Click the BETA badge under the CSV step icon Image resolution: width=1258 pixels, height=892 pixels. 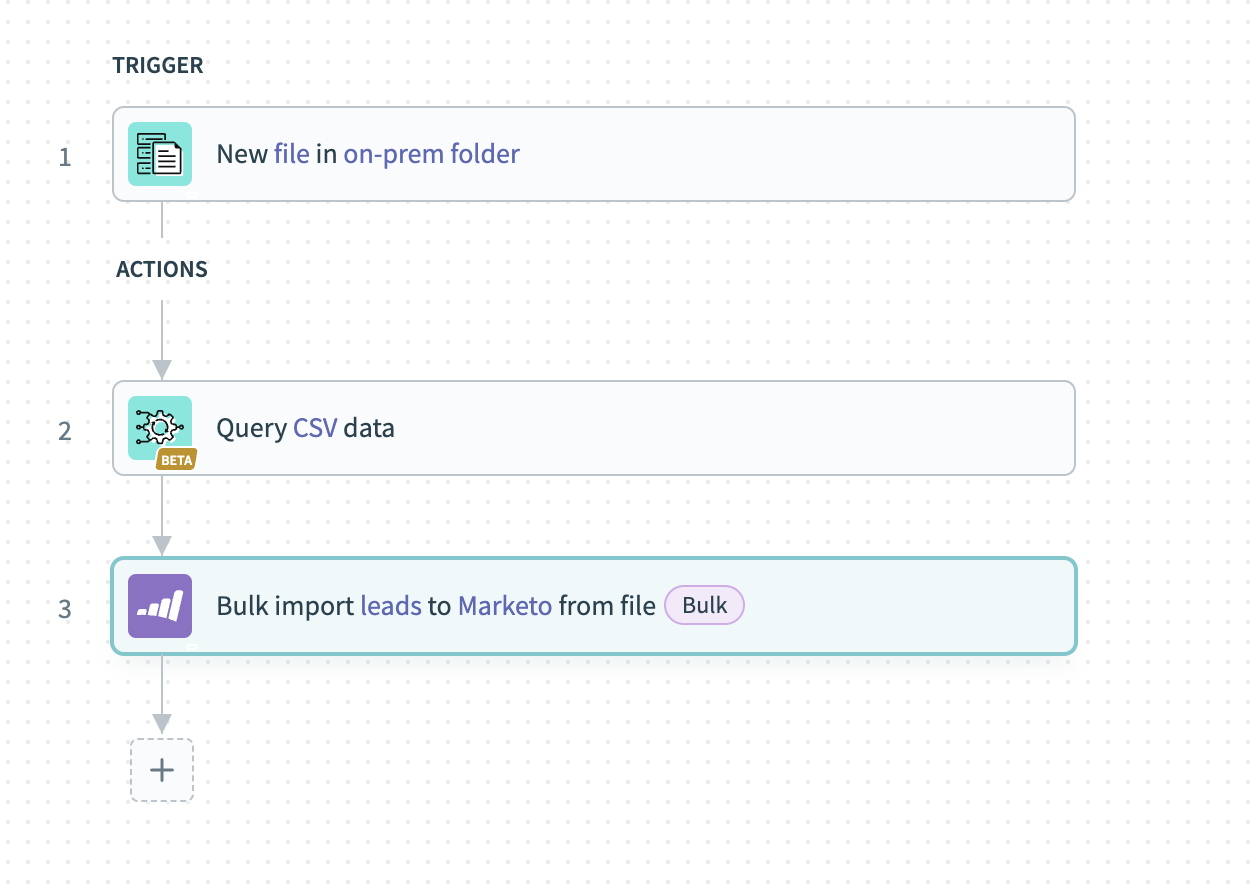[x=175, y=460]
